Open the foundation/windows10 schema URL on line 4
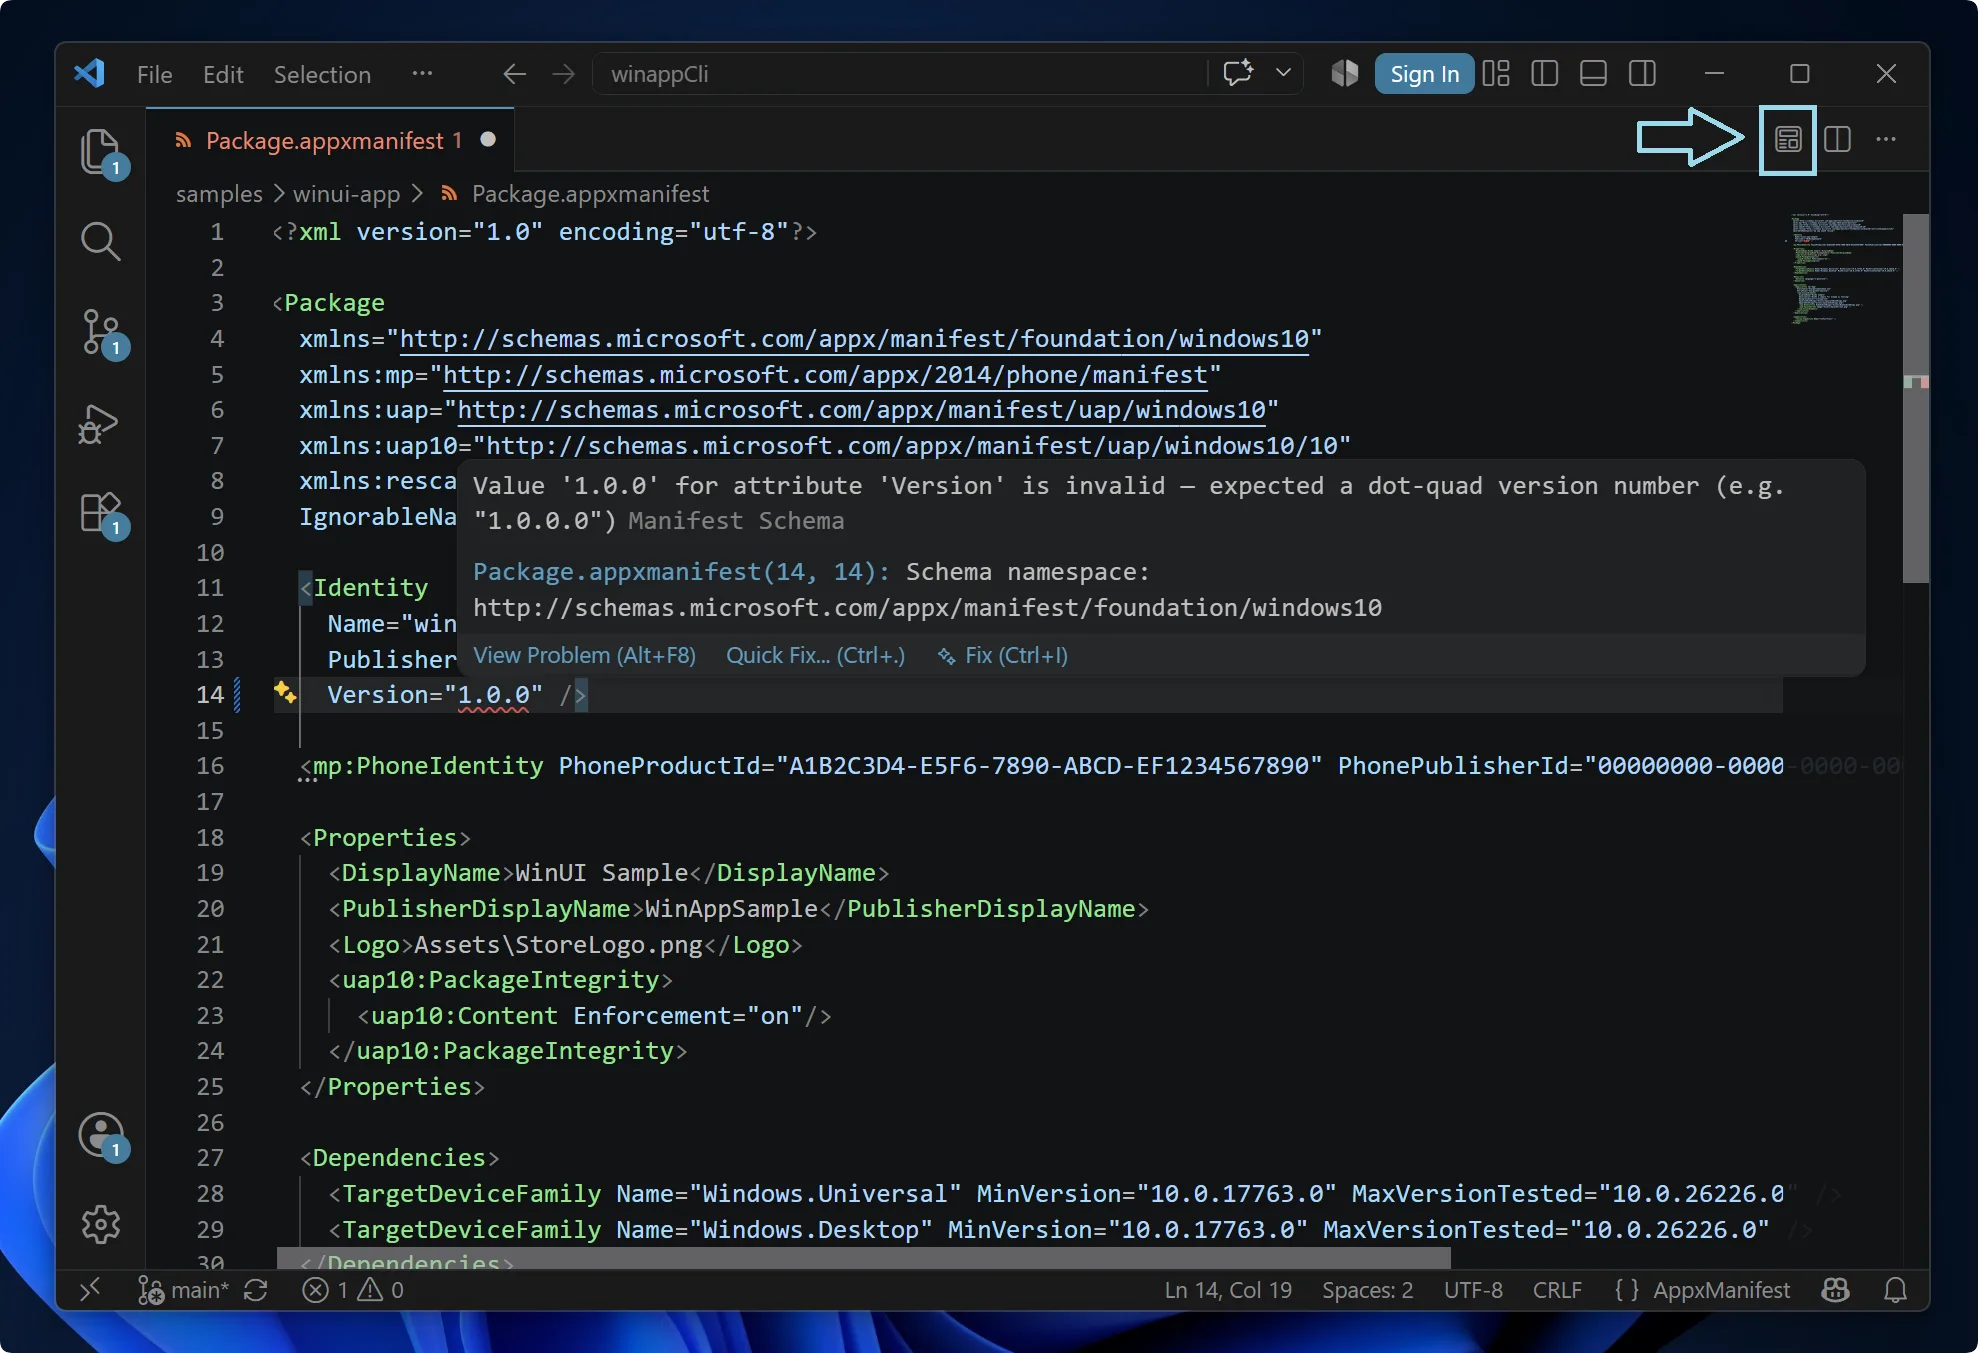This screenshot has height=1353, width=1978. click(855, 339)
